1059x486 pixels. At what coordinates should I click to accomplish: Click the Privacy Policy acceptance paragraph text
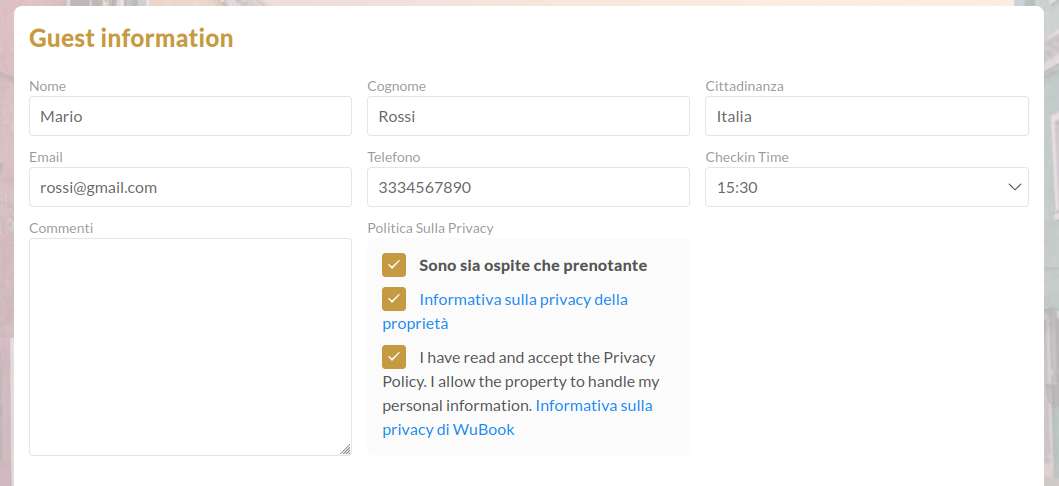pos(521,381)
